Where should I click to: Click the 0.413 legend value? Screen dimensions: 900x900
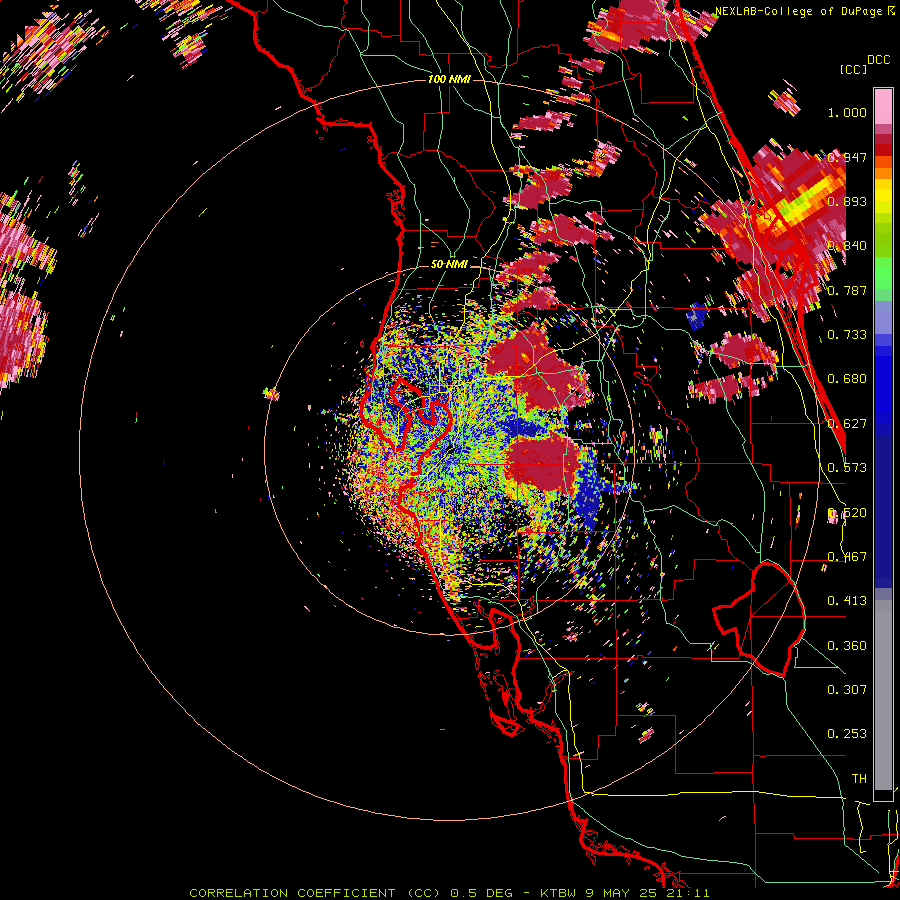click(847, 601)
